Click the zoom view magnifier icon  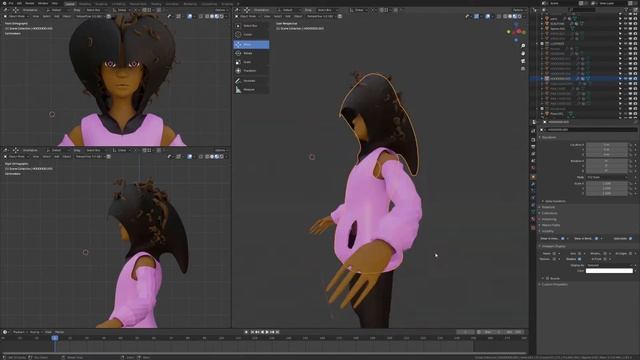point(523,46)
